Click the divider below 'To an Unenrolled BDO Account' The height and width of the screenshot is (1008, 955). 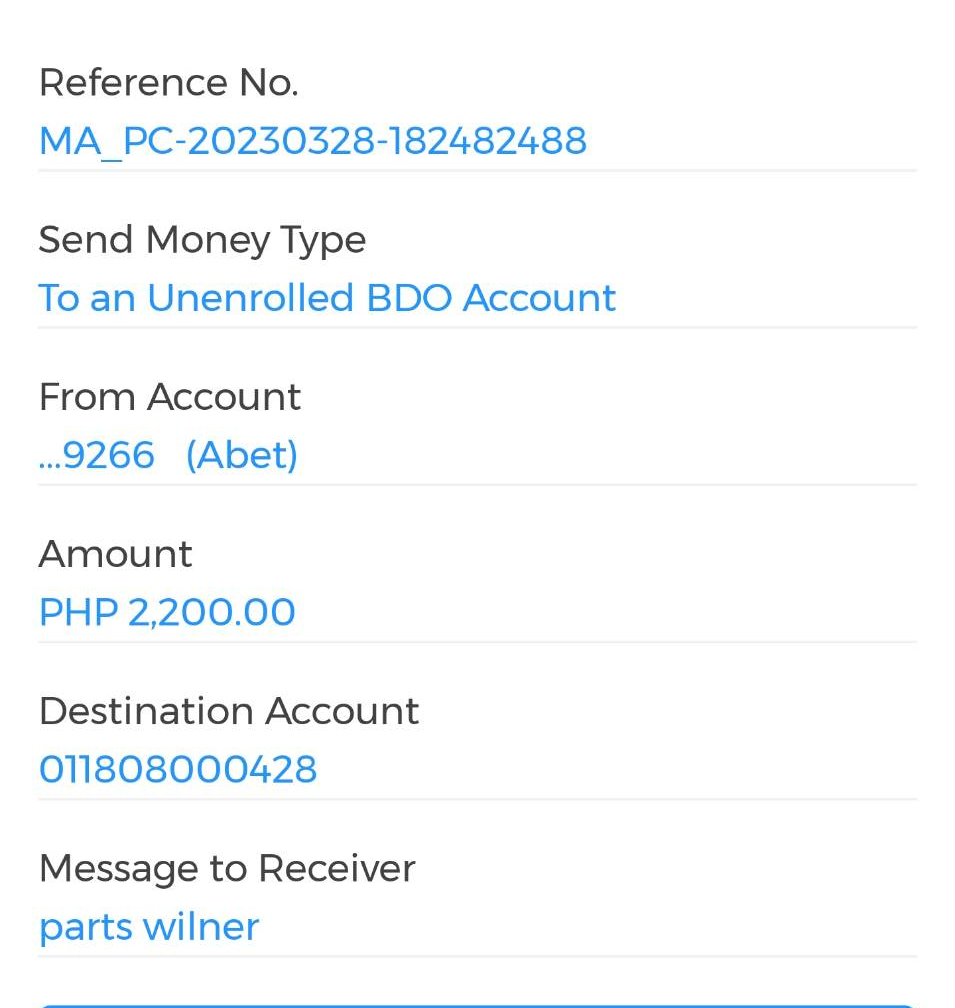click(x=477, y=328)
